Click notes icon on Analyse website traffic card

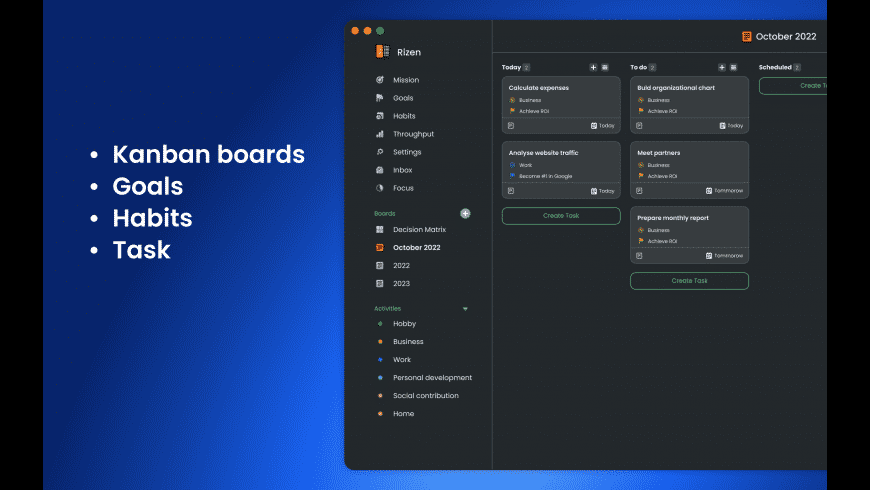[x=510, y=191]
